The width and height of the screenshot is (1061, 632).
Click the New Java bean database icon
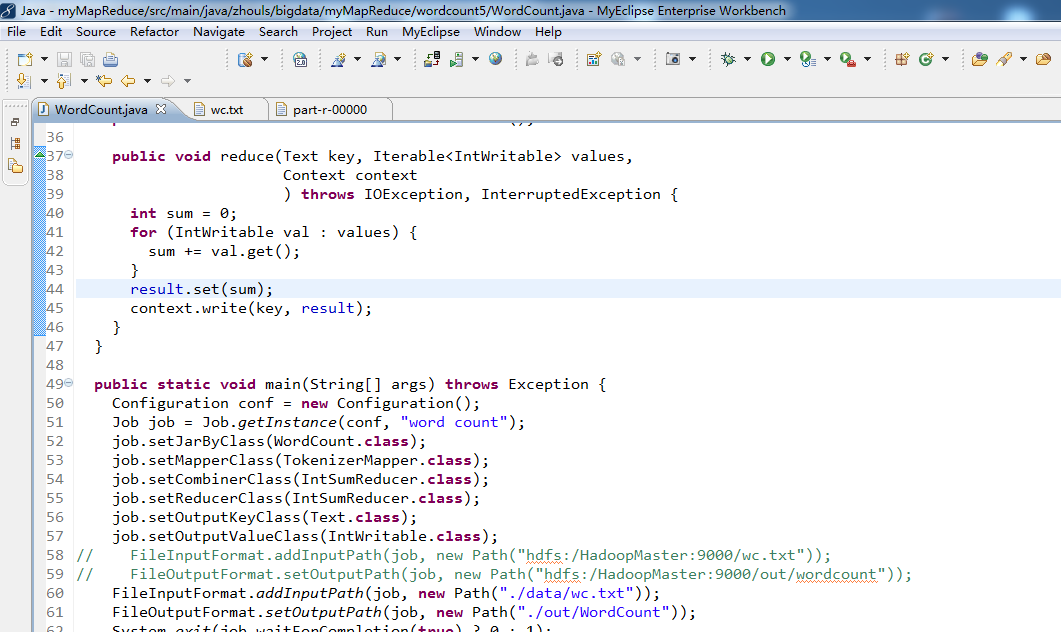[245, 60]
